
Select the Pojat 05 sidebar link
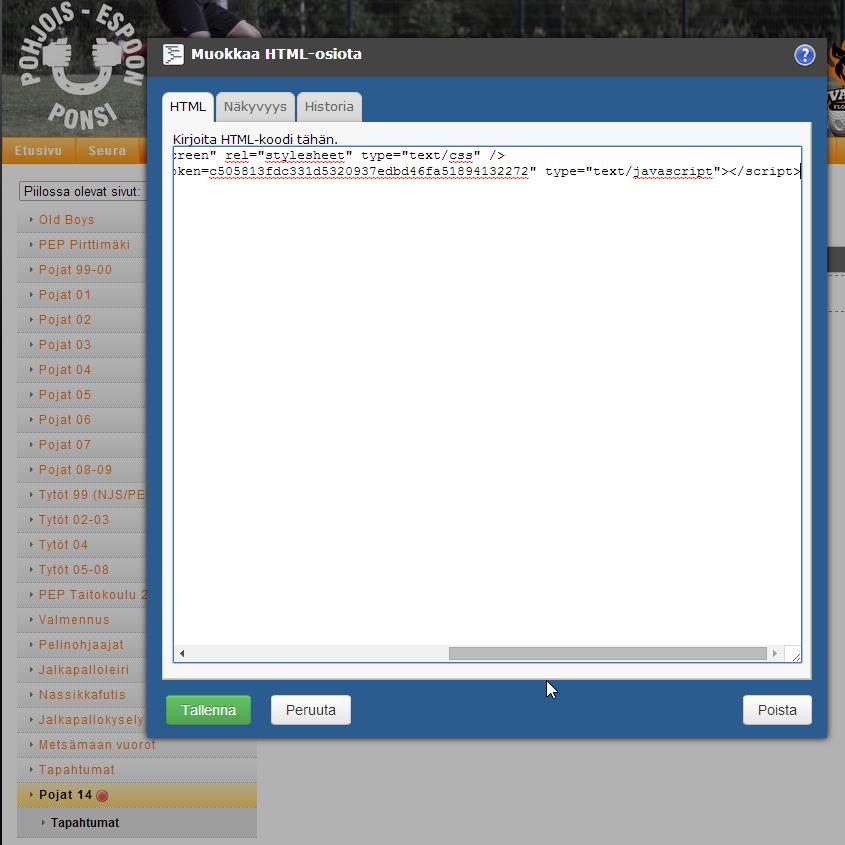coord(65,395)
